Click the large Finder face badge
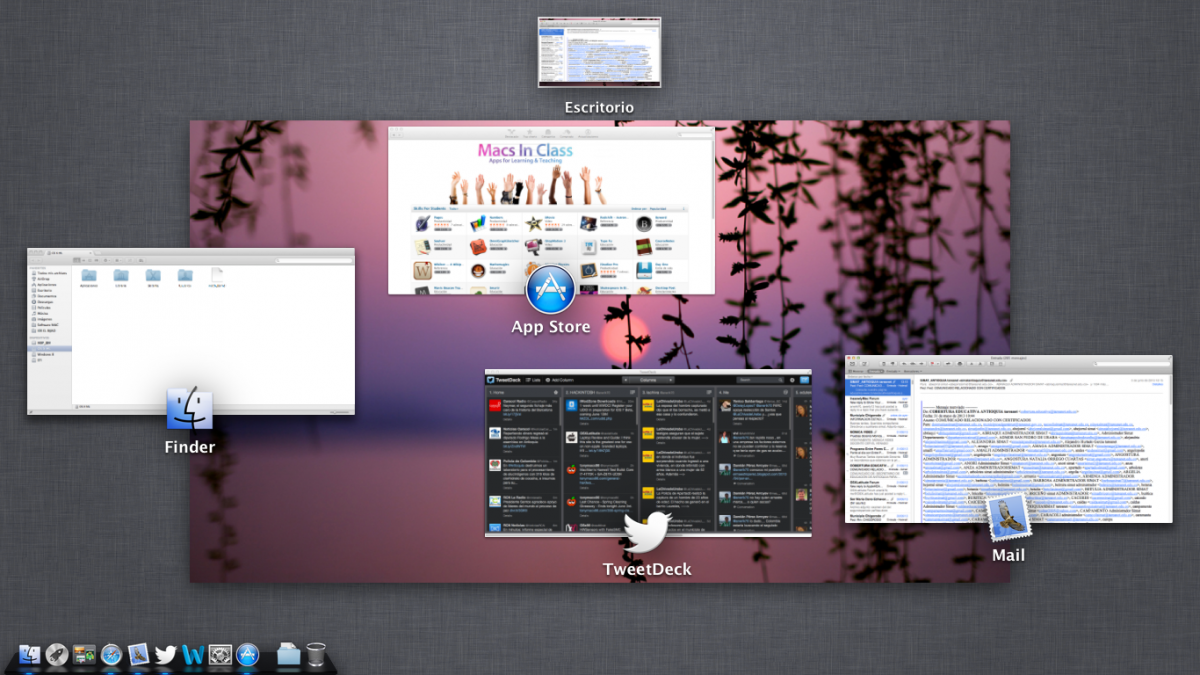The height and width of the screenshot is (675, 1200). pos(190,411)
